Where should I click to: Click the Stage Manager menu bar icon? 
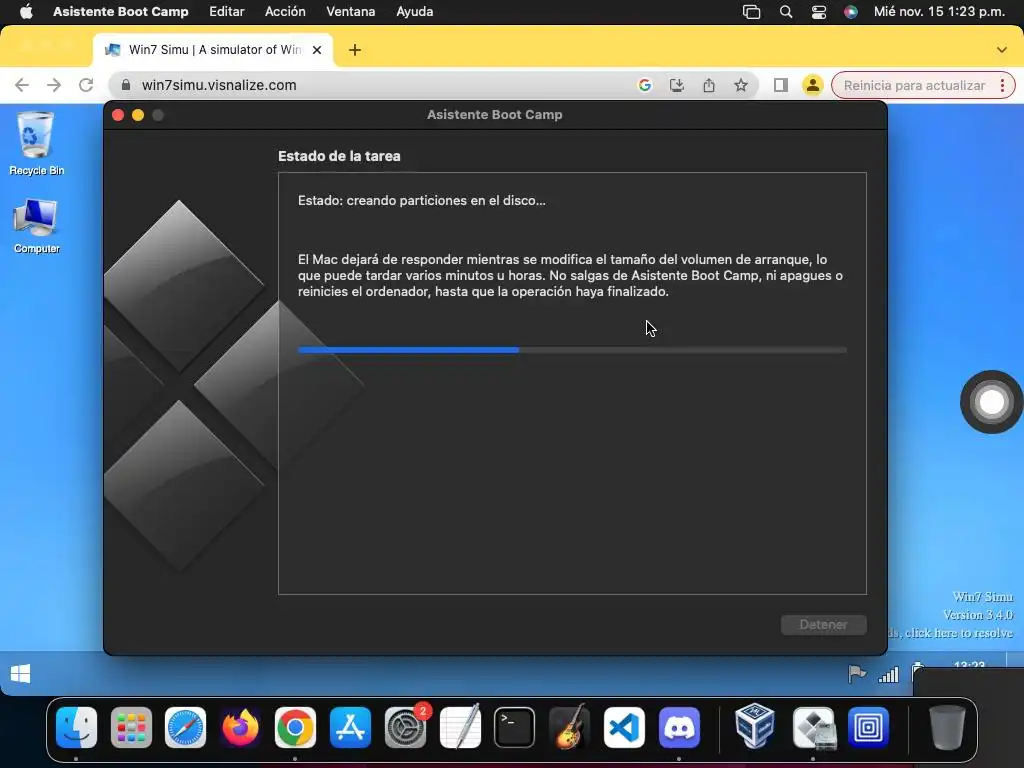[x=752, y=12]
